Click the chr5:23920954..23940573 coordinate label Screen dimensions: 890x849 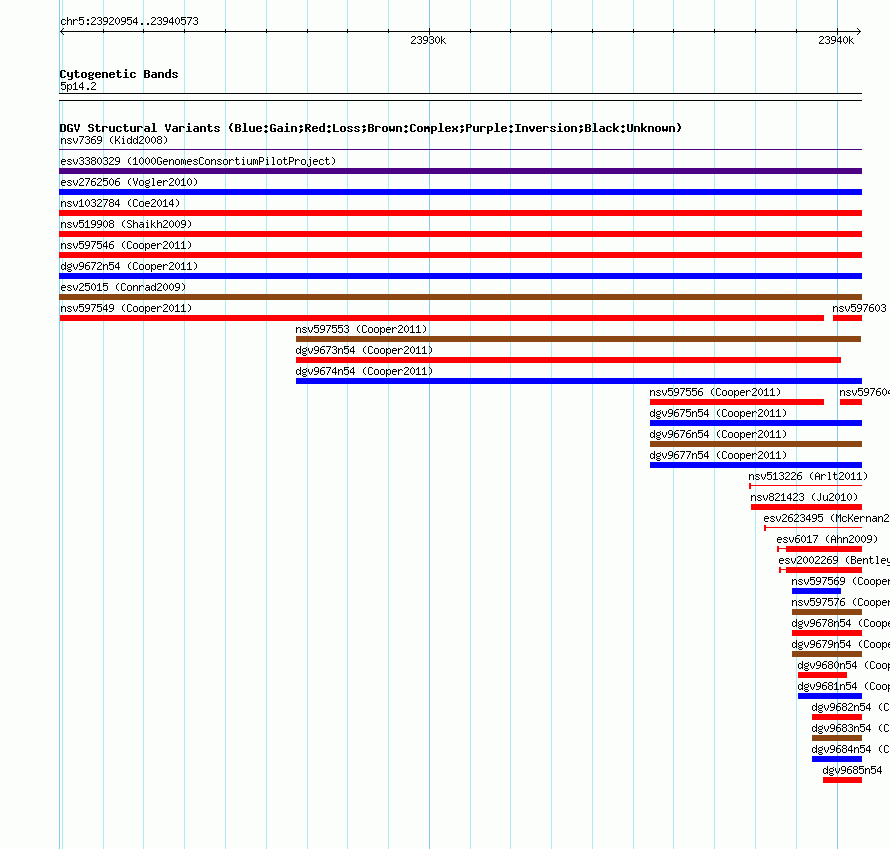[129, 21]
